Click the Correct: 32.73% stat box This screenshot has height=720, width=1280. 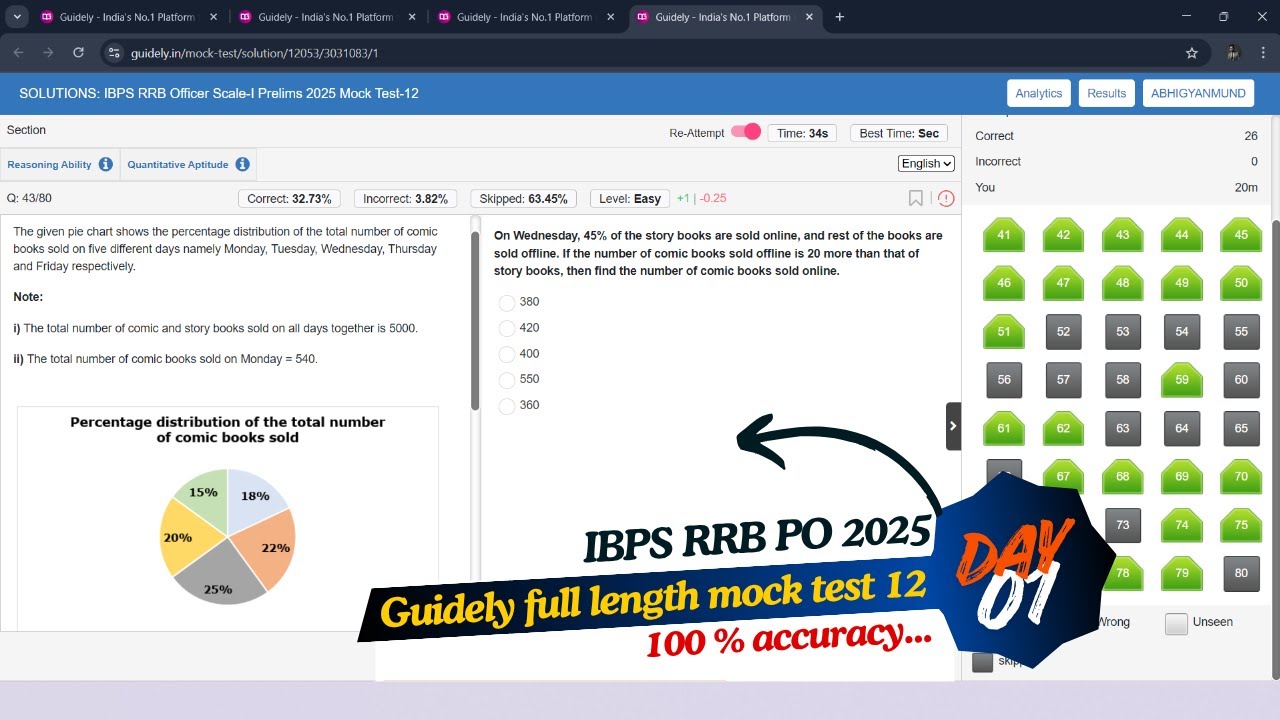click(290, 198)
